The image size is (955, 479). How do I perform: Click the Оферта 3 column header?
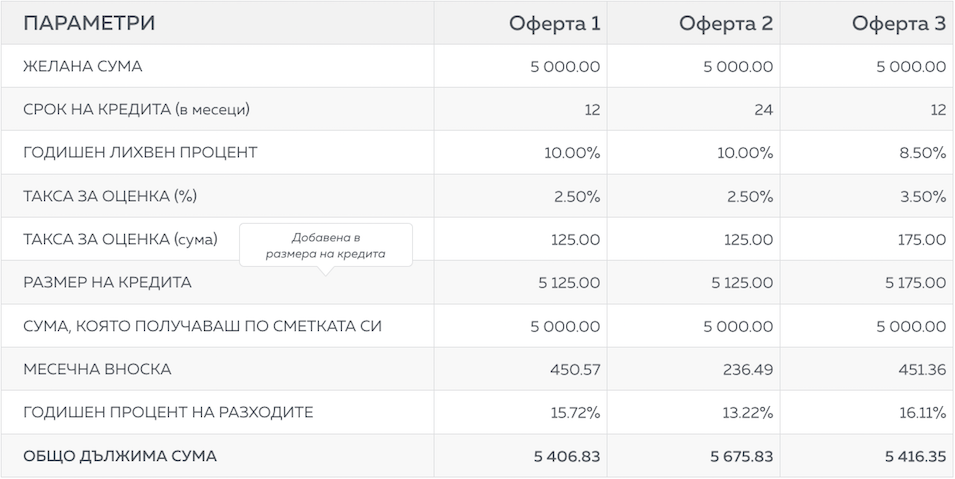(899, 24)
